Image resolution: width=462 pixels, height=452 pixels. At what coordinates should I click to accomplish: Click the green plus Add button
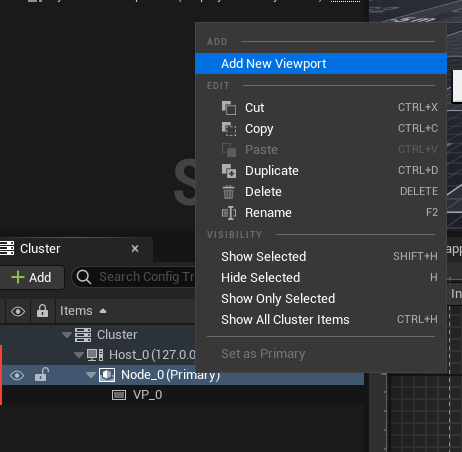tap(32, 277)
